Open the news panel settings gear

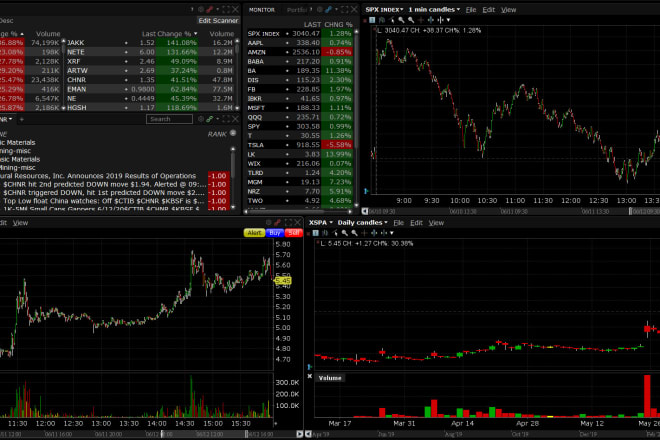pyautogui.click(x=201, y=119)
